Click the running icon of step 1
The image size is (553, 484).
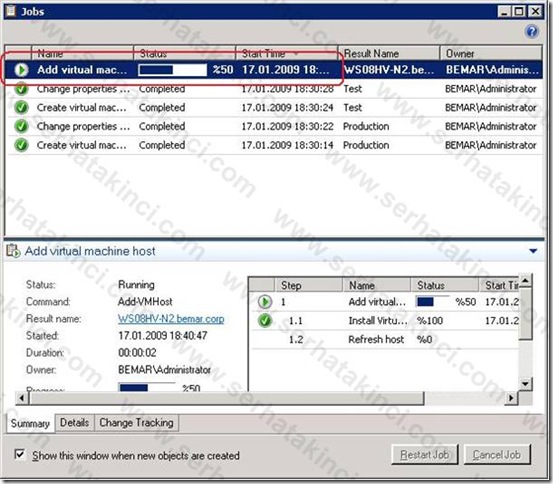tap(265, 302)
